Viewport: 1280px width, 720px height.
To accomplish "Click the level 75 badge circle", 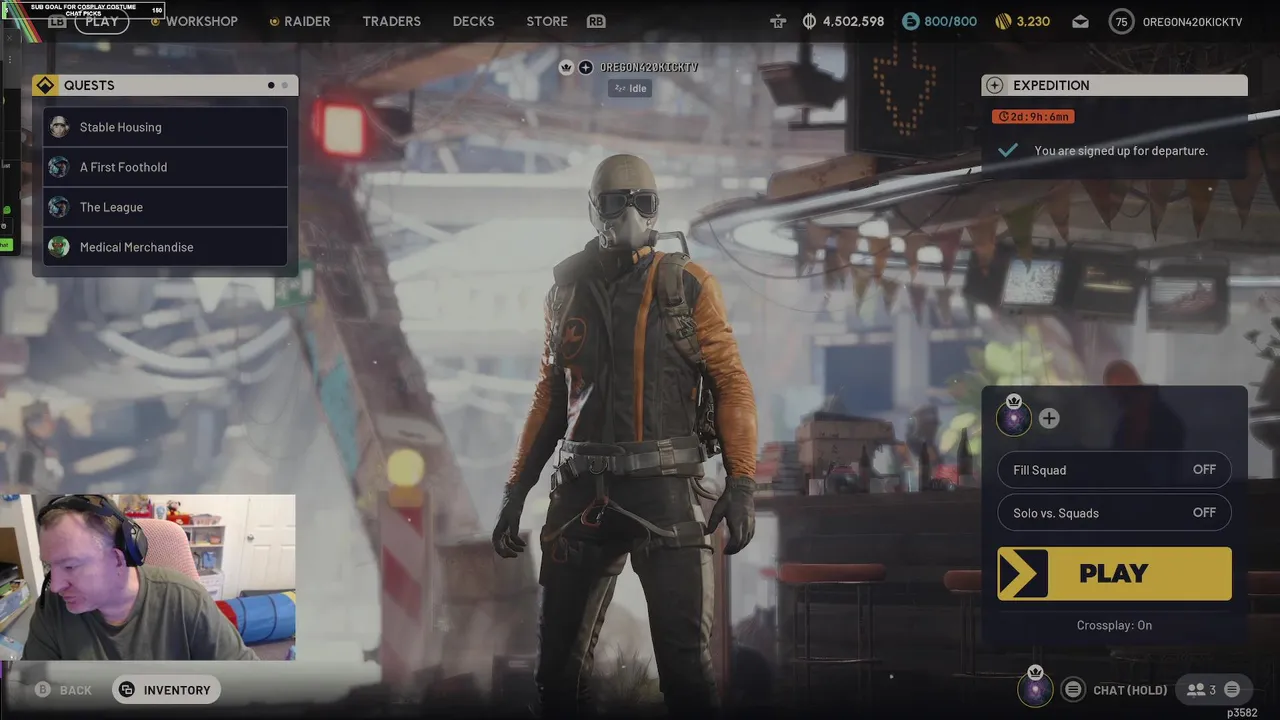I will point(1122,21).
